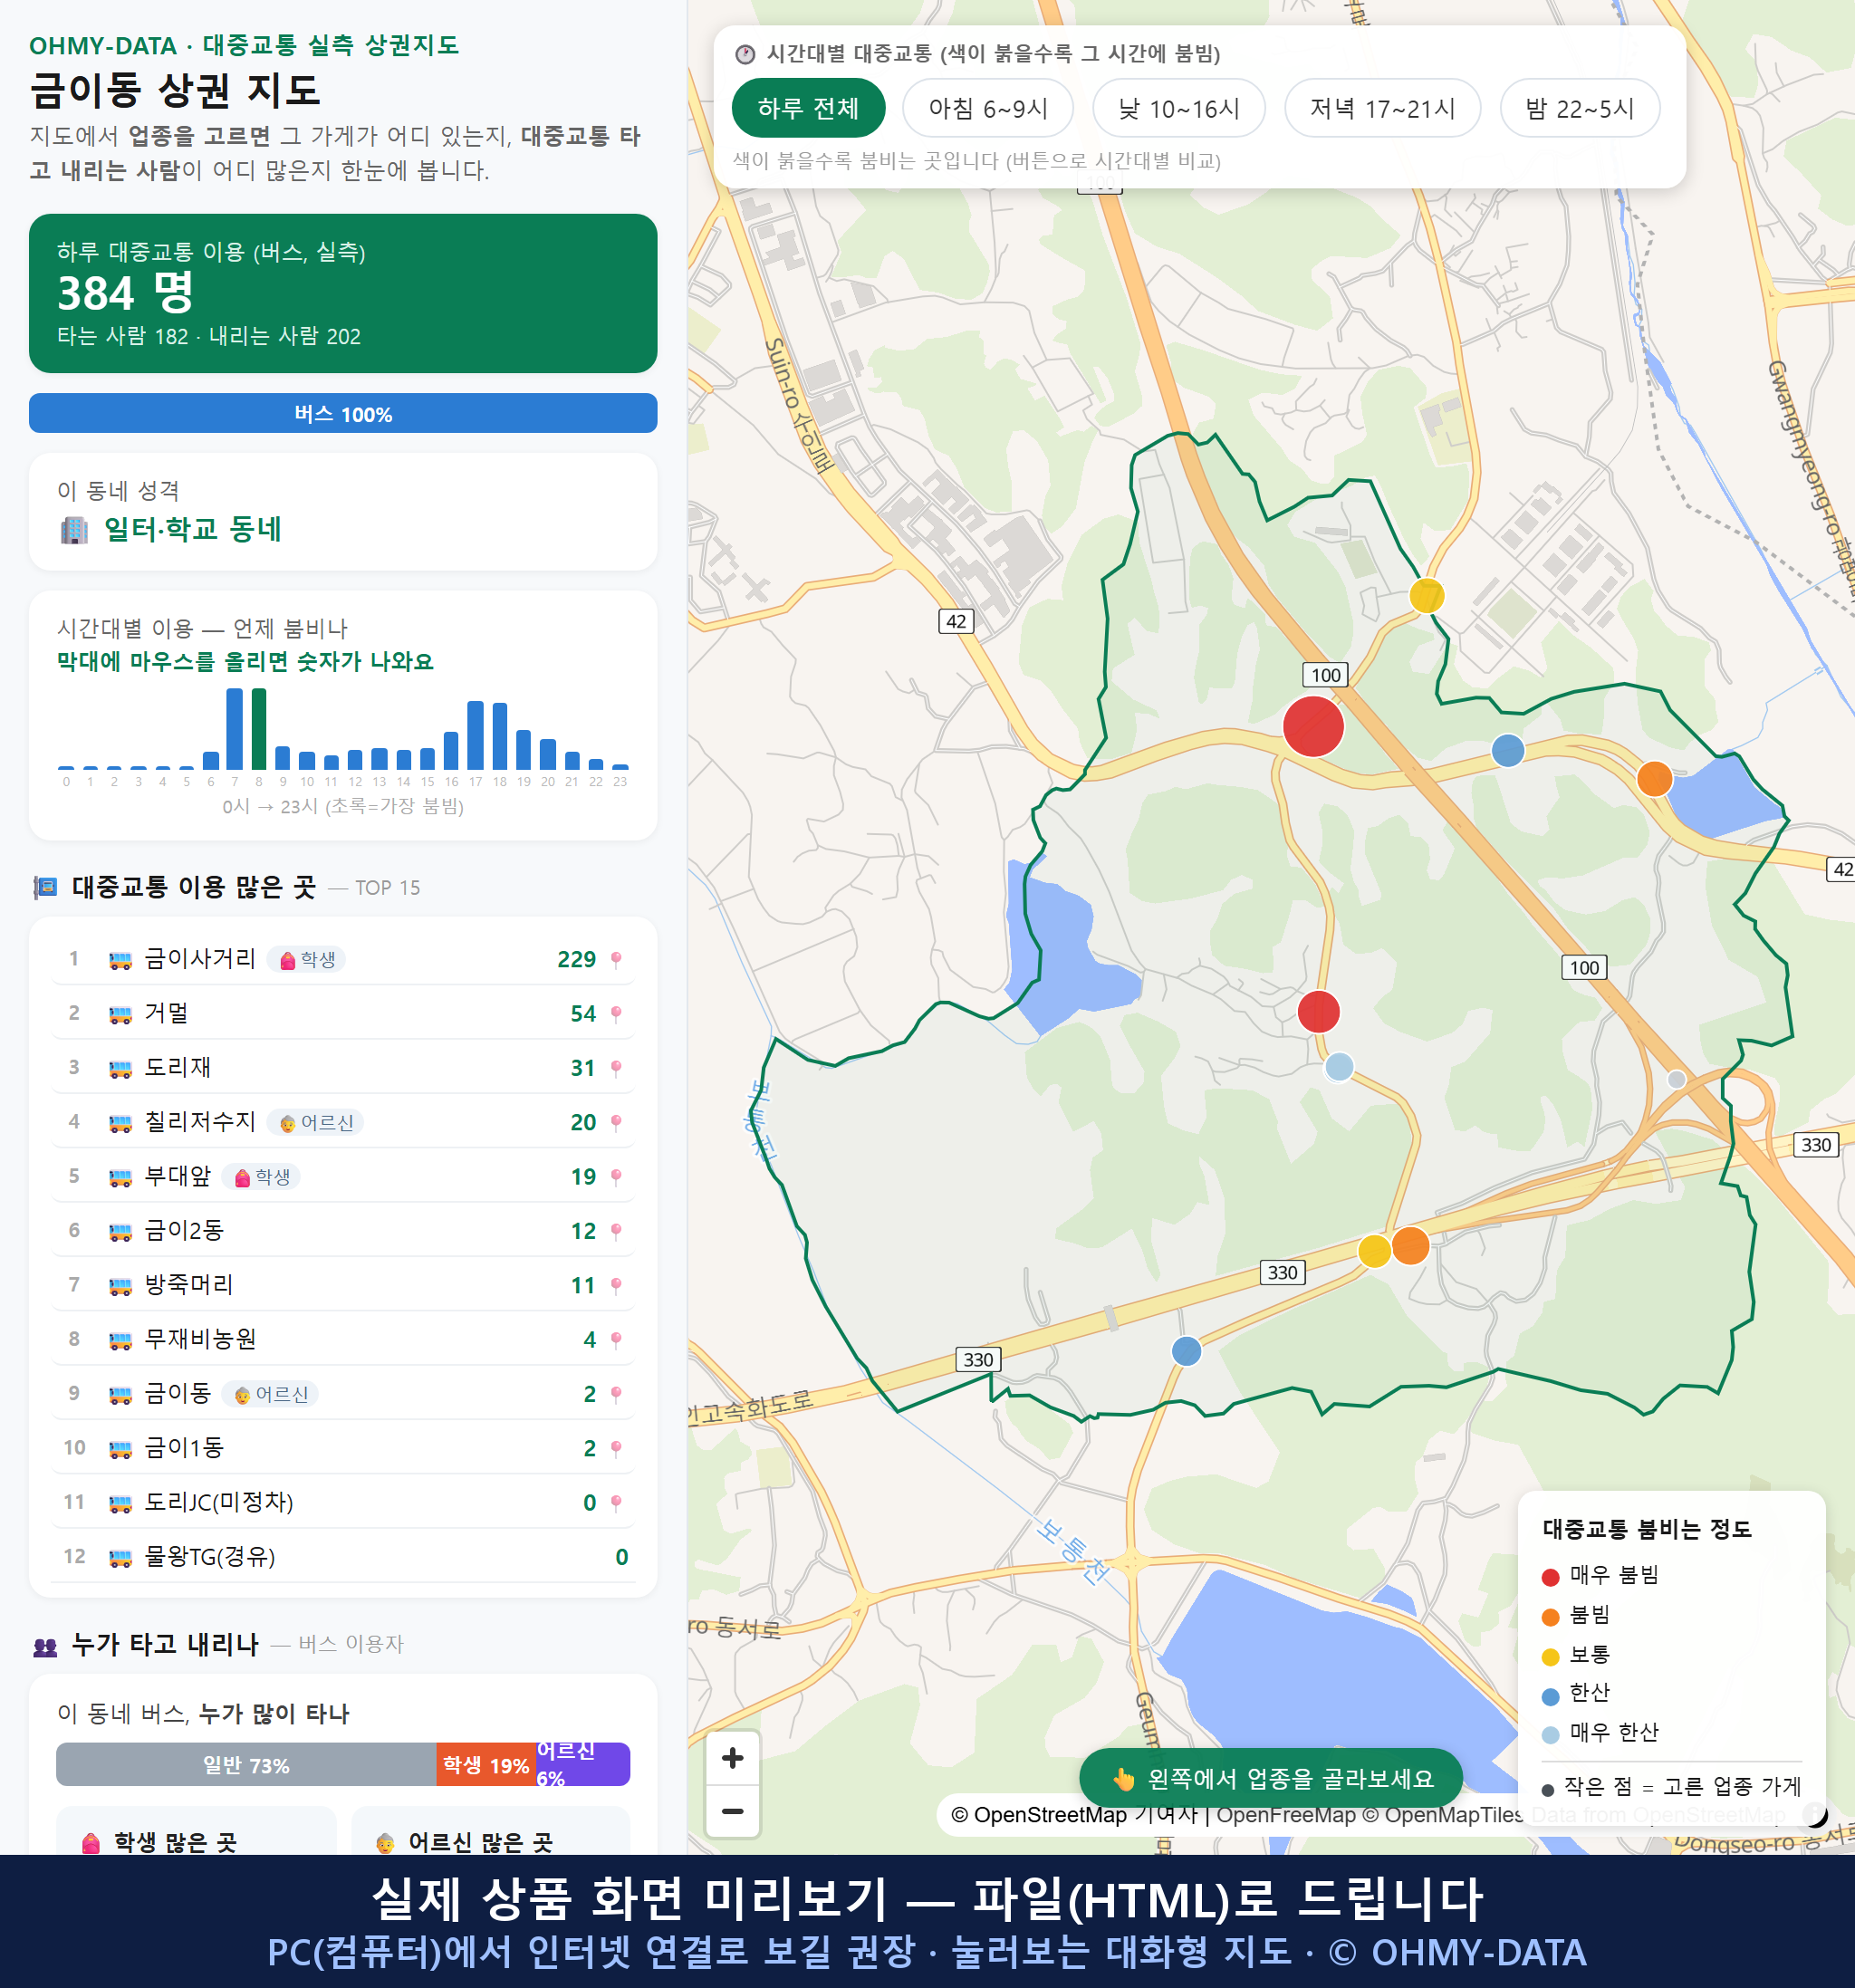The height and width of the screenshot is (1988, 1855).
Task: Open the 학생 많은 곳 card
Action: (196, 1831)
